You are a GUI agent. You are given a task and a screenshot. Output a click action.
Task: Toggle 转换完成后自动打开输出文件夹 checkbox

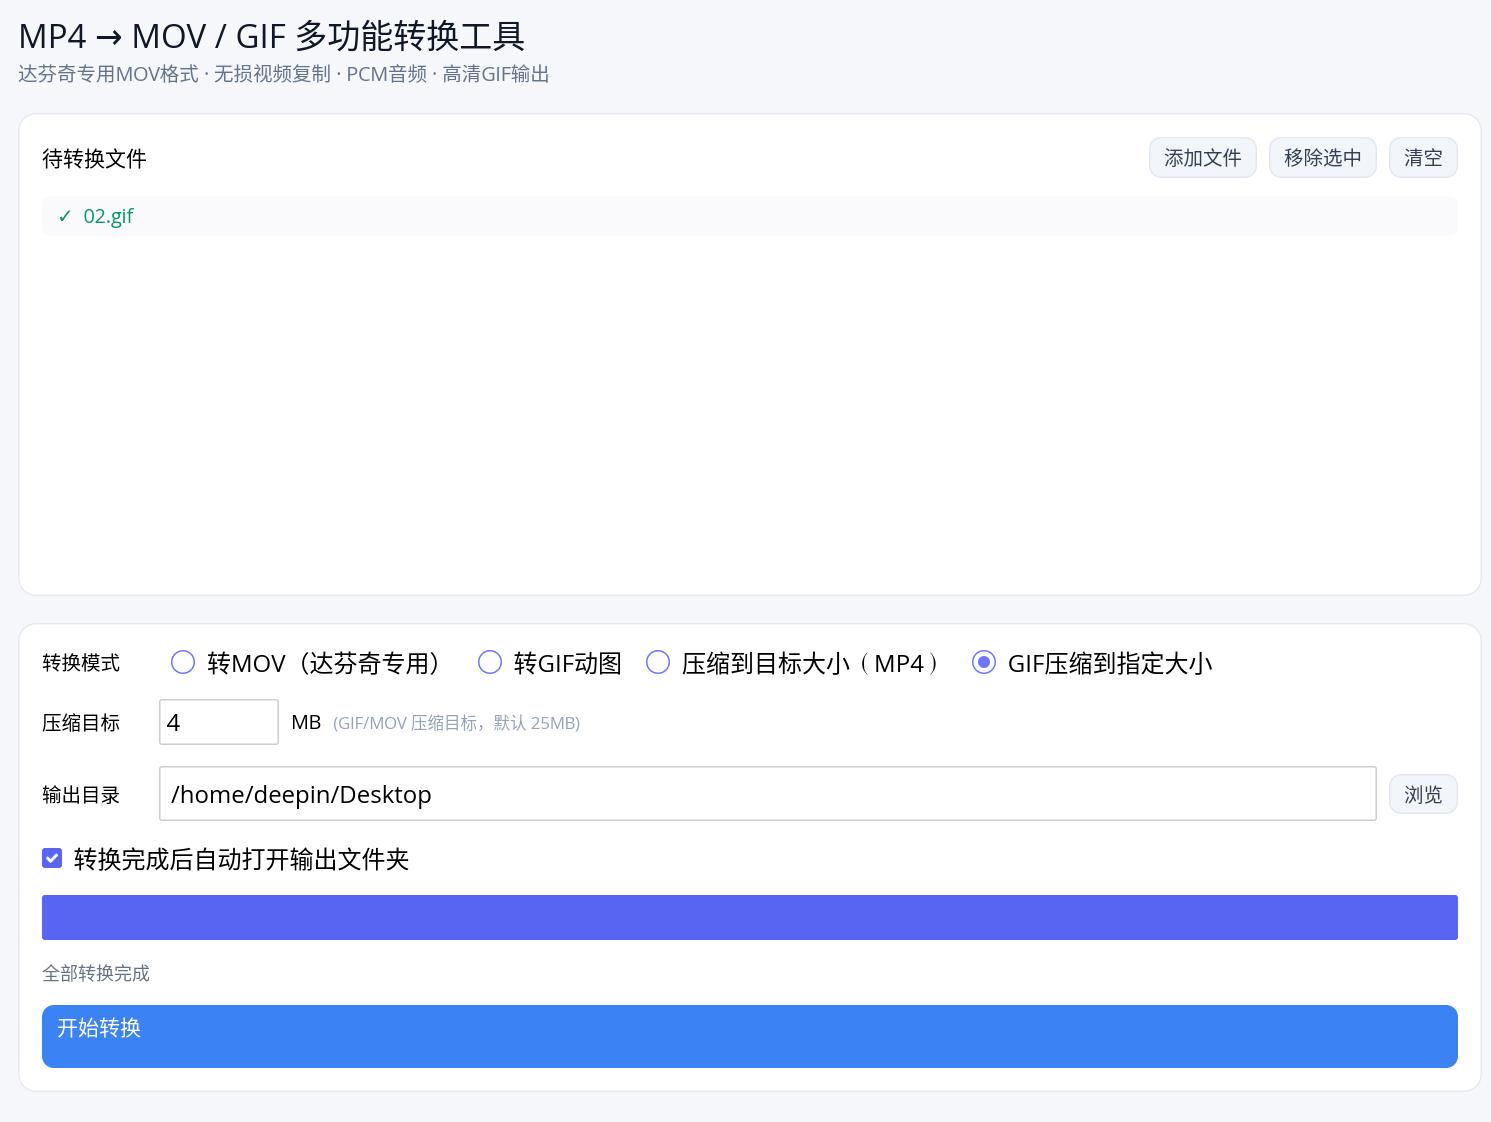click(x=52, y=858)
